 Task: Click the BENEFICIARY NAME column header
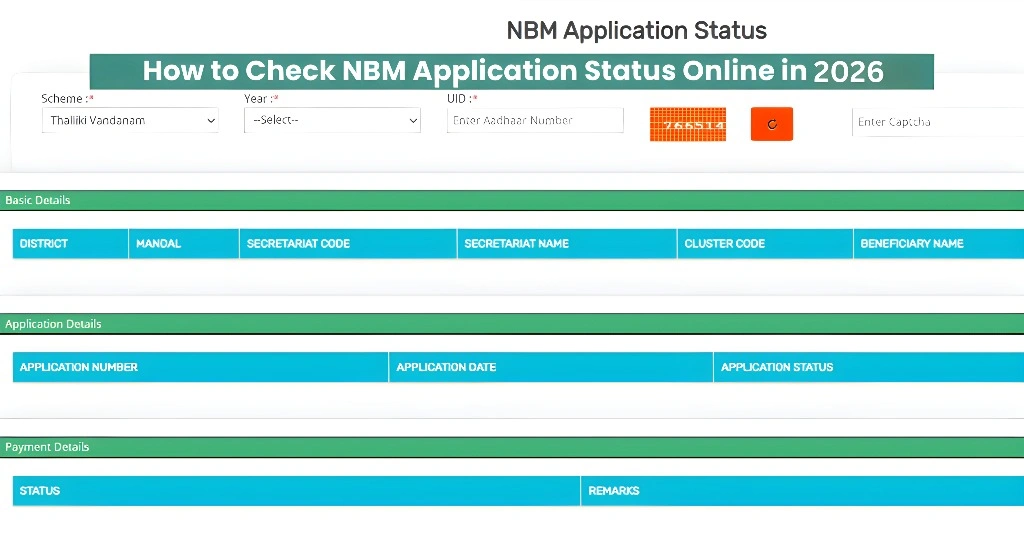coord(939,244)
